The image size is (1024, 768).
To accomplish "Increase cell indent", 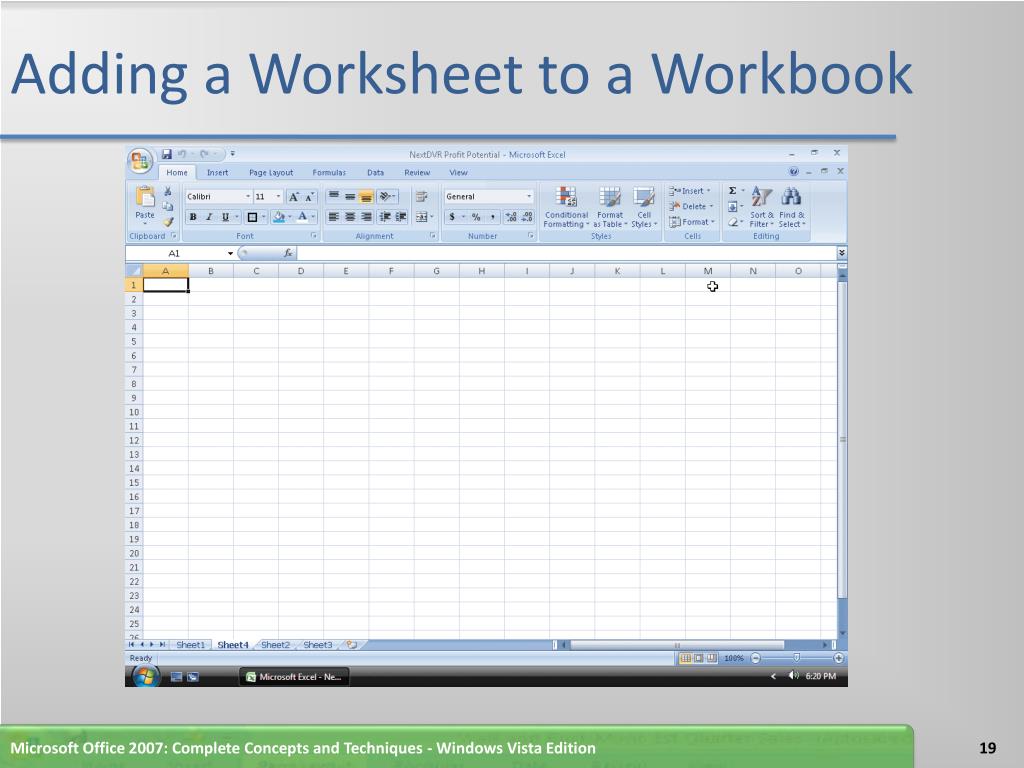I will 401,217.
